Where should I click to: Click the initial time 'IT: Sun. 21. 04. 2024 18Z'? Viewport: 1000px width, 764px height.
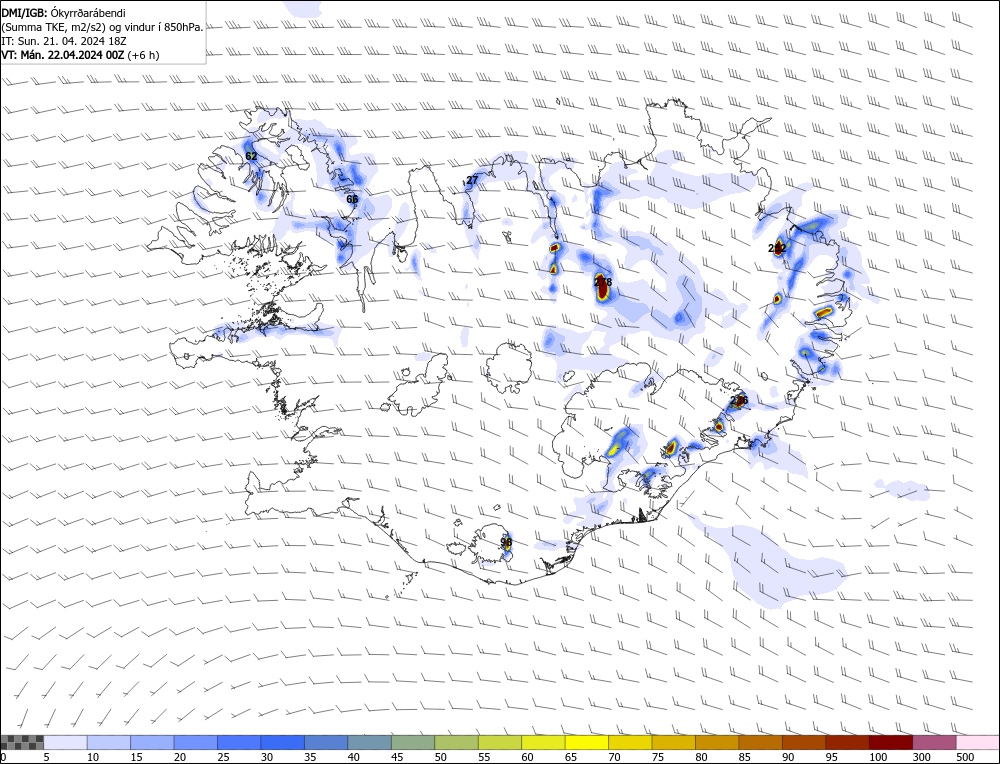(66, 41)
